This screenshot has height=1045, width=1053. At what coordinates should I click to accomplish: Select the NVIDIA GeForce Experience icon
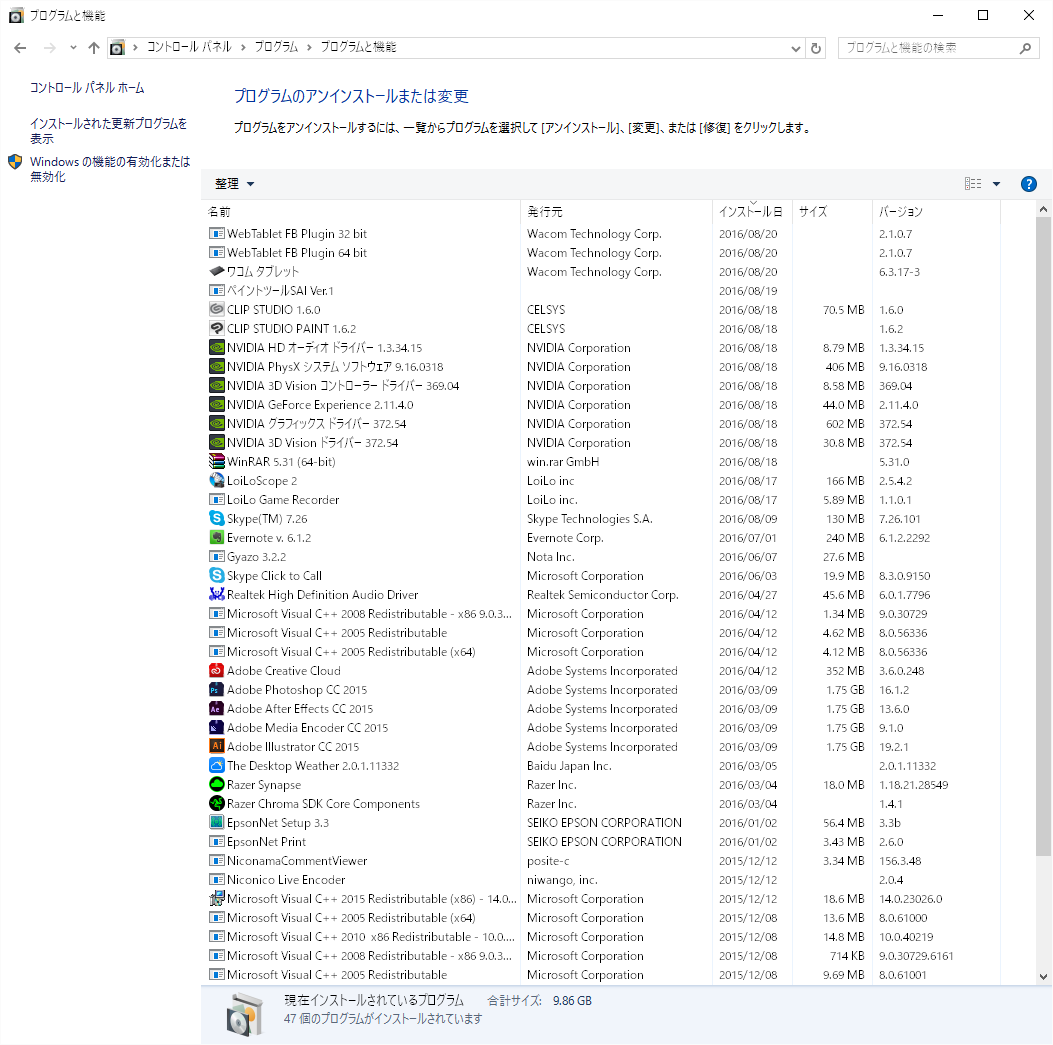click(x=216, y=404)
